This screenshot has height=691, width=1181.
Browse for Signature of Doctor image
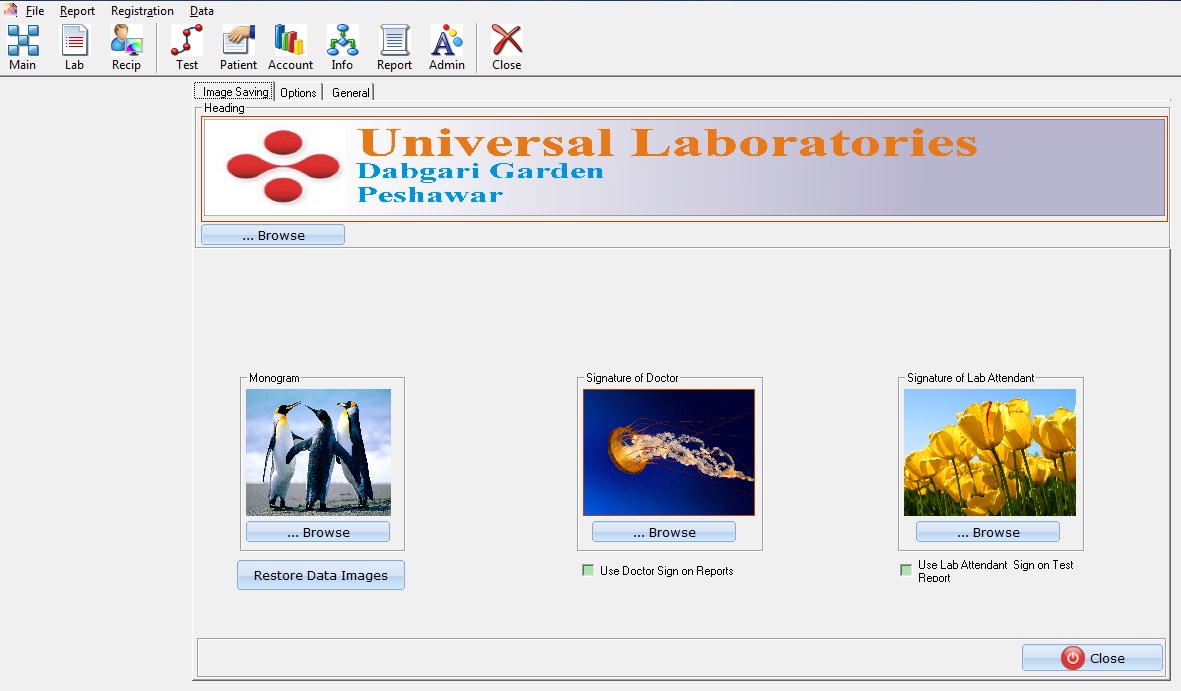point(664,532)
